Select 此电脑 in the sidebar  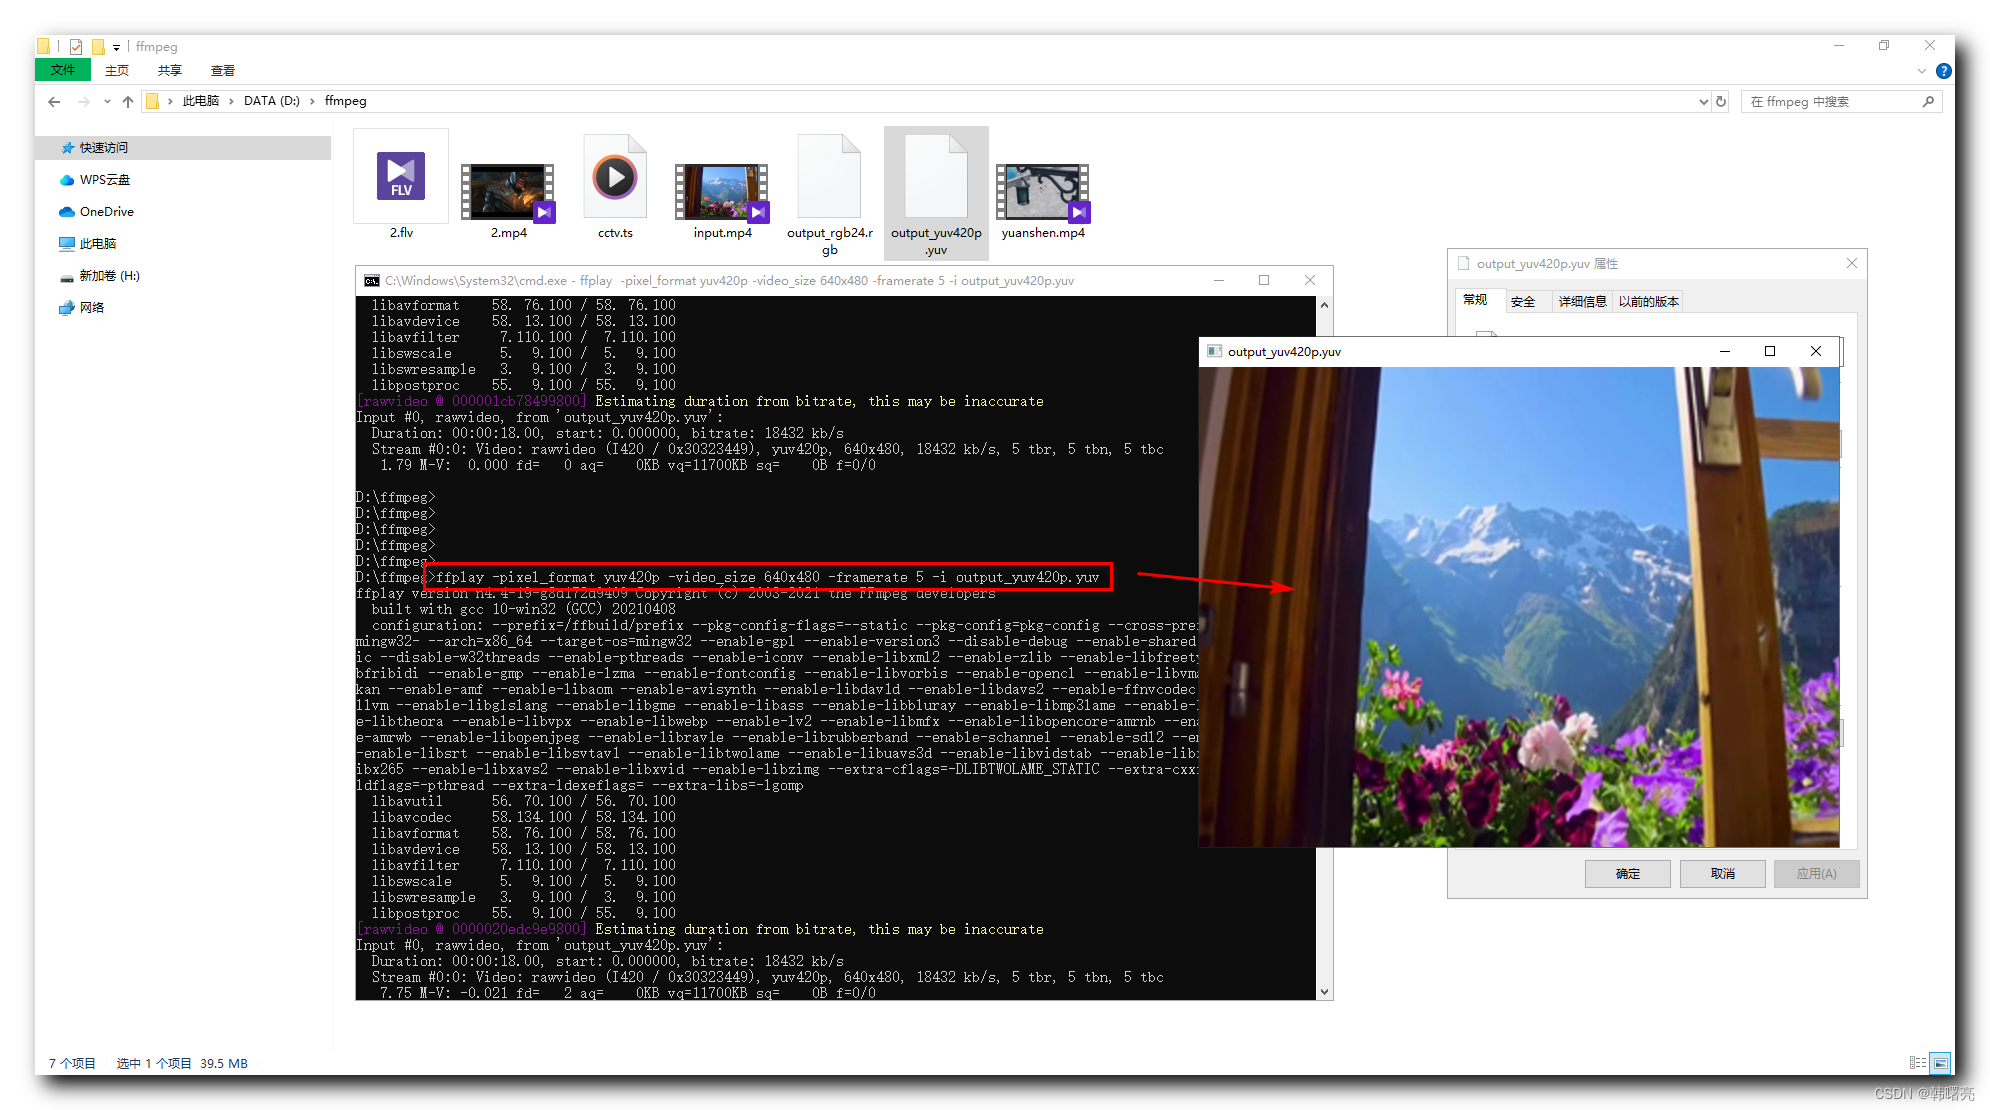point(96,243)
